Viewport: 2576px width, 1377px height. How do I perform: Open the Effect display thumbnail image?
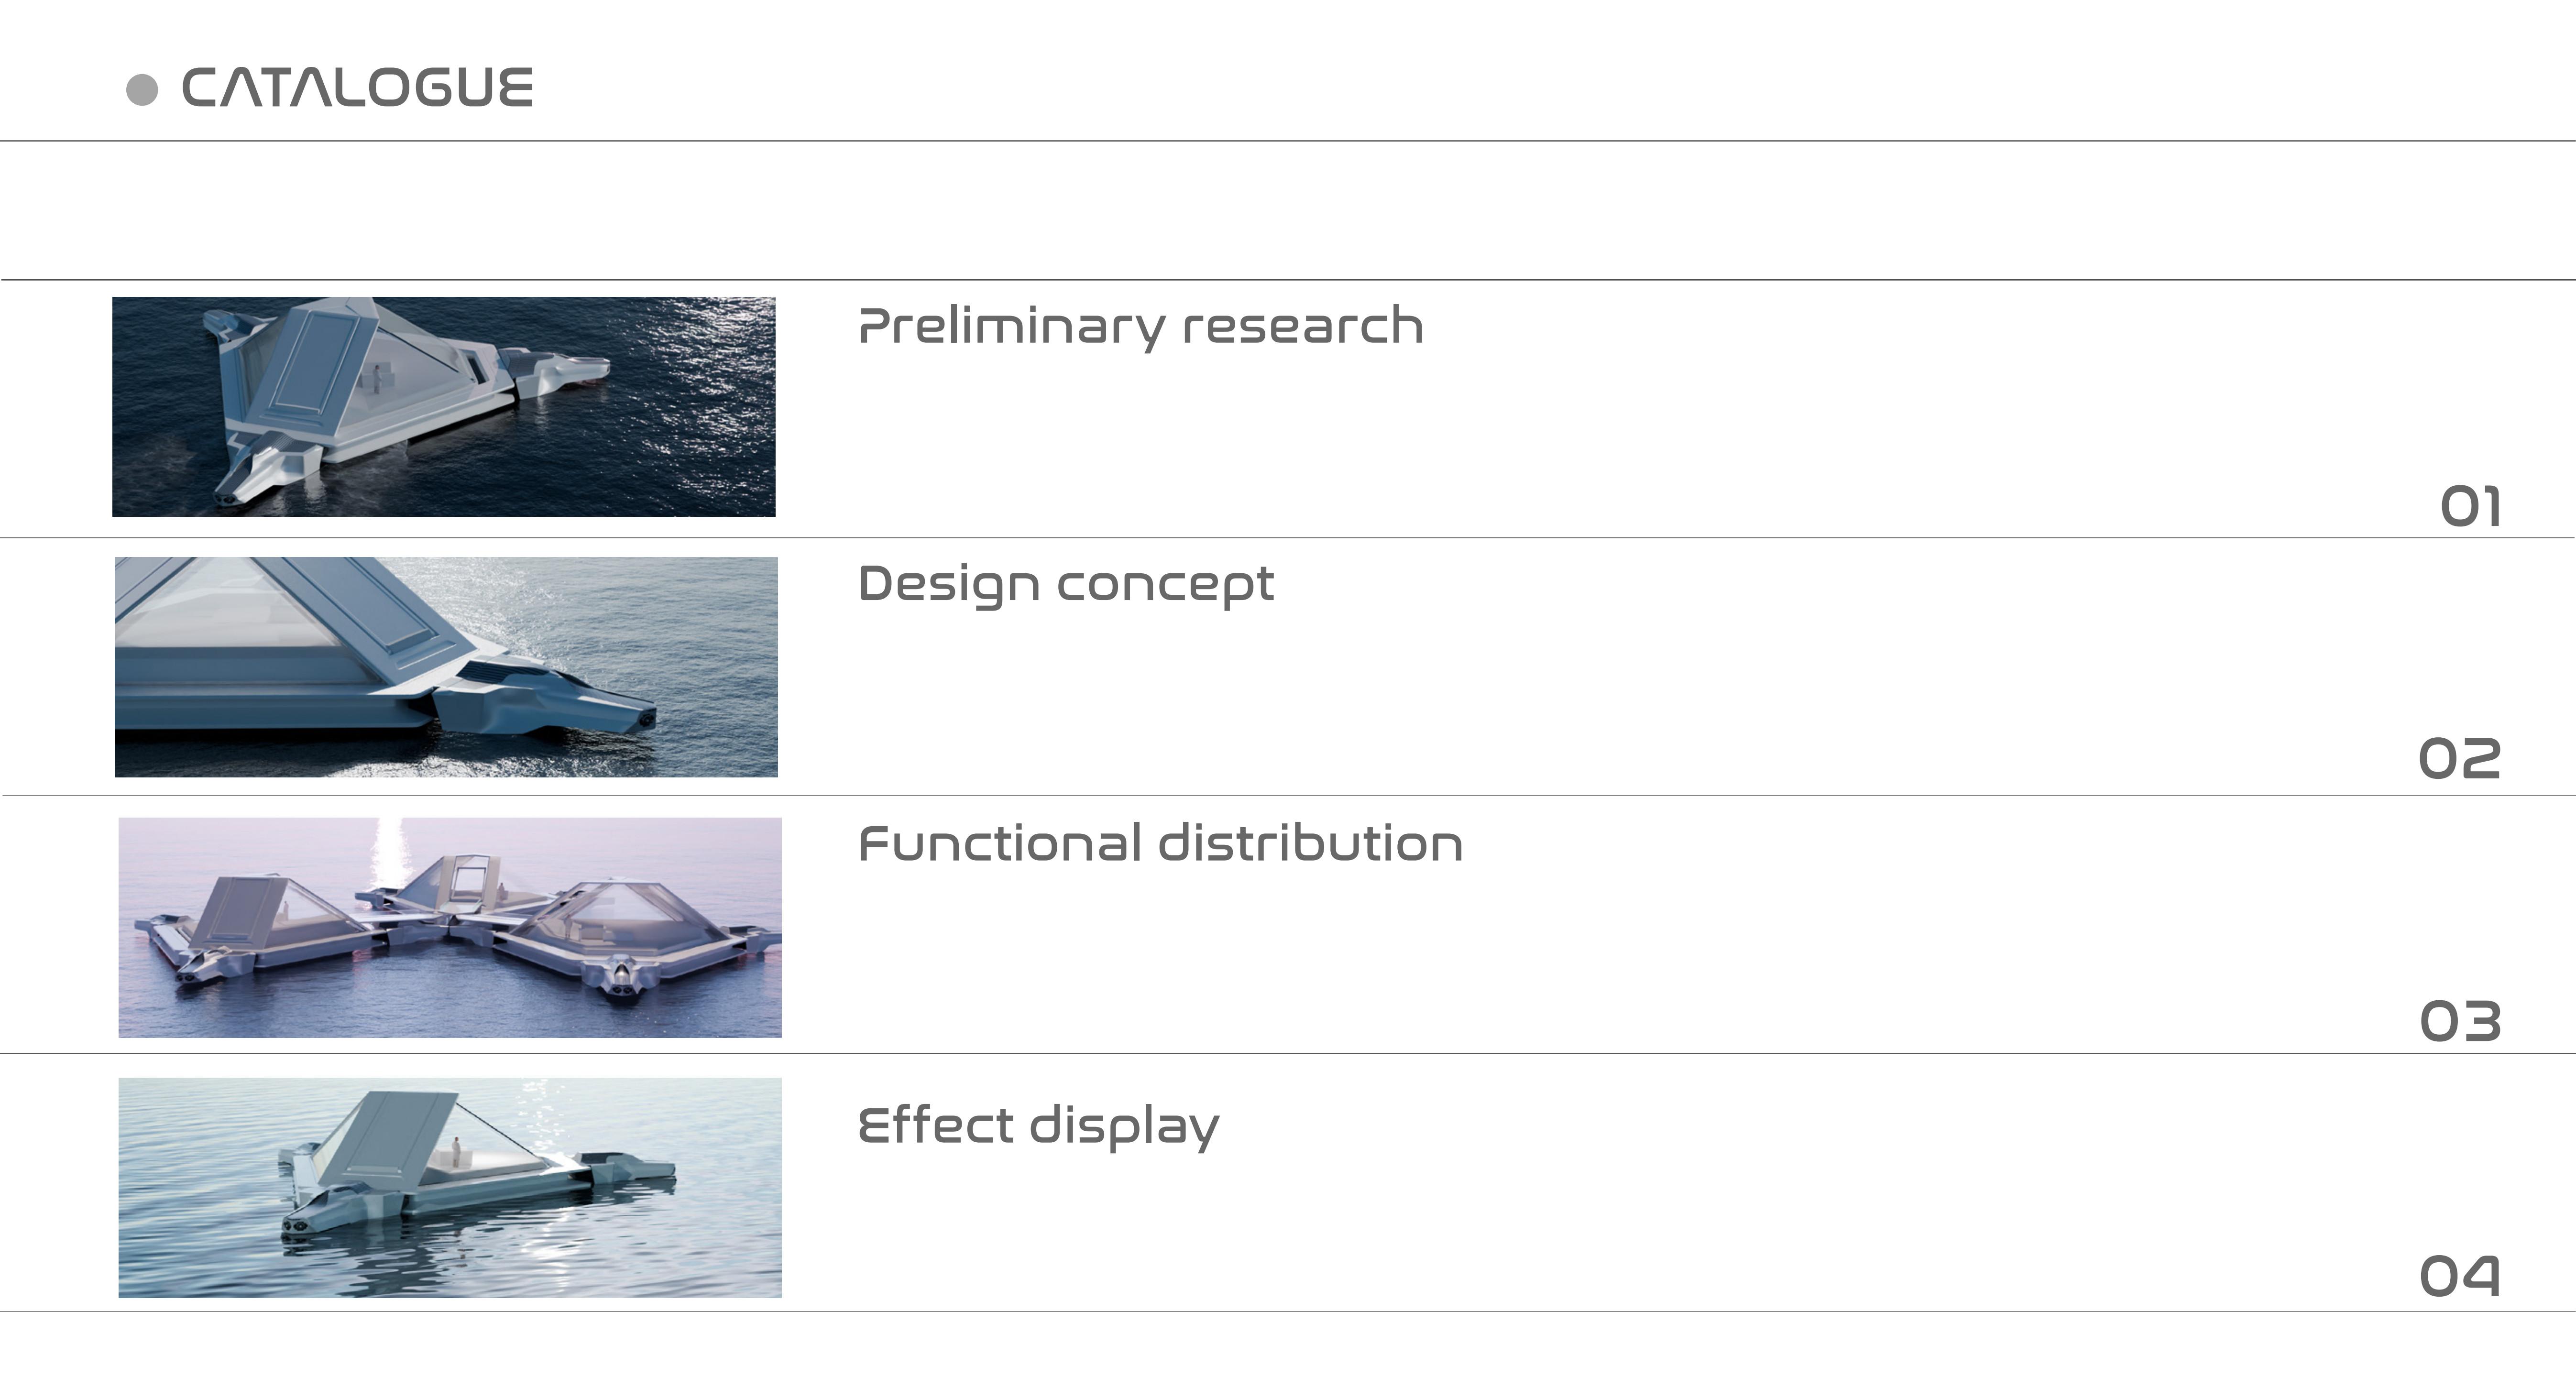[x=450, y=1187]
